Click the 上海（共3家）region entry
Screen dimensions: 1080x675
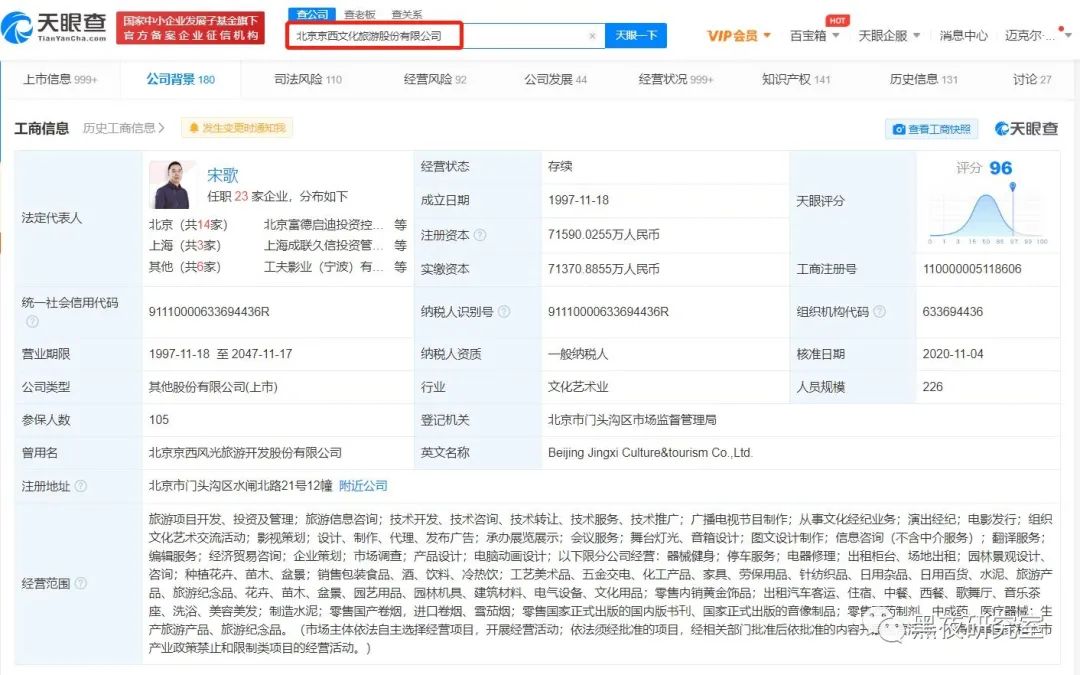185,245
